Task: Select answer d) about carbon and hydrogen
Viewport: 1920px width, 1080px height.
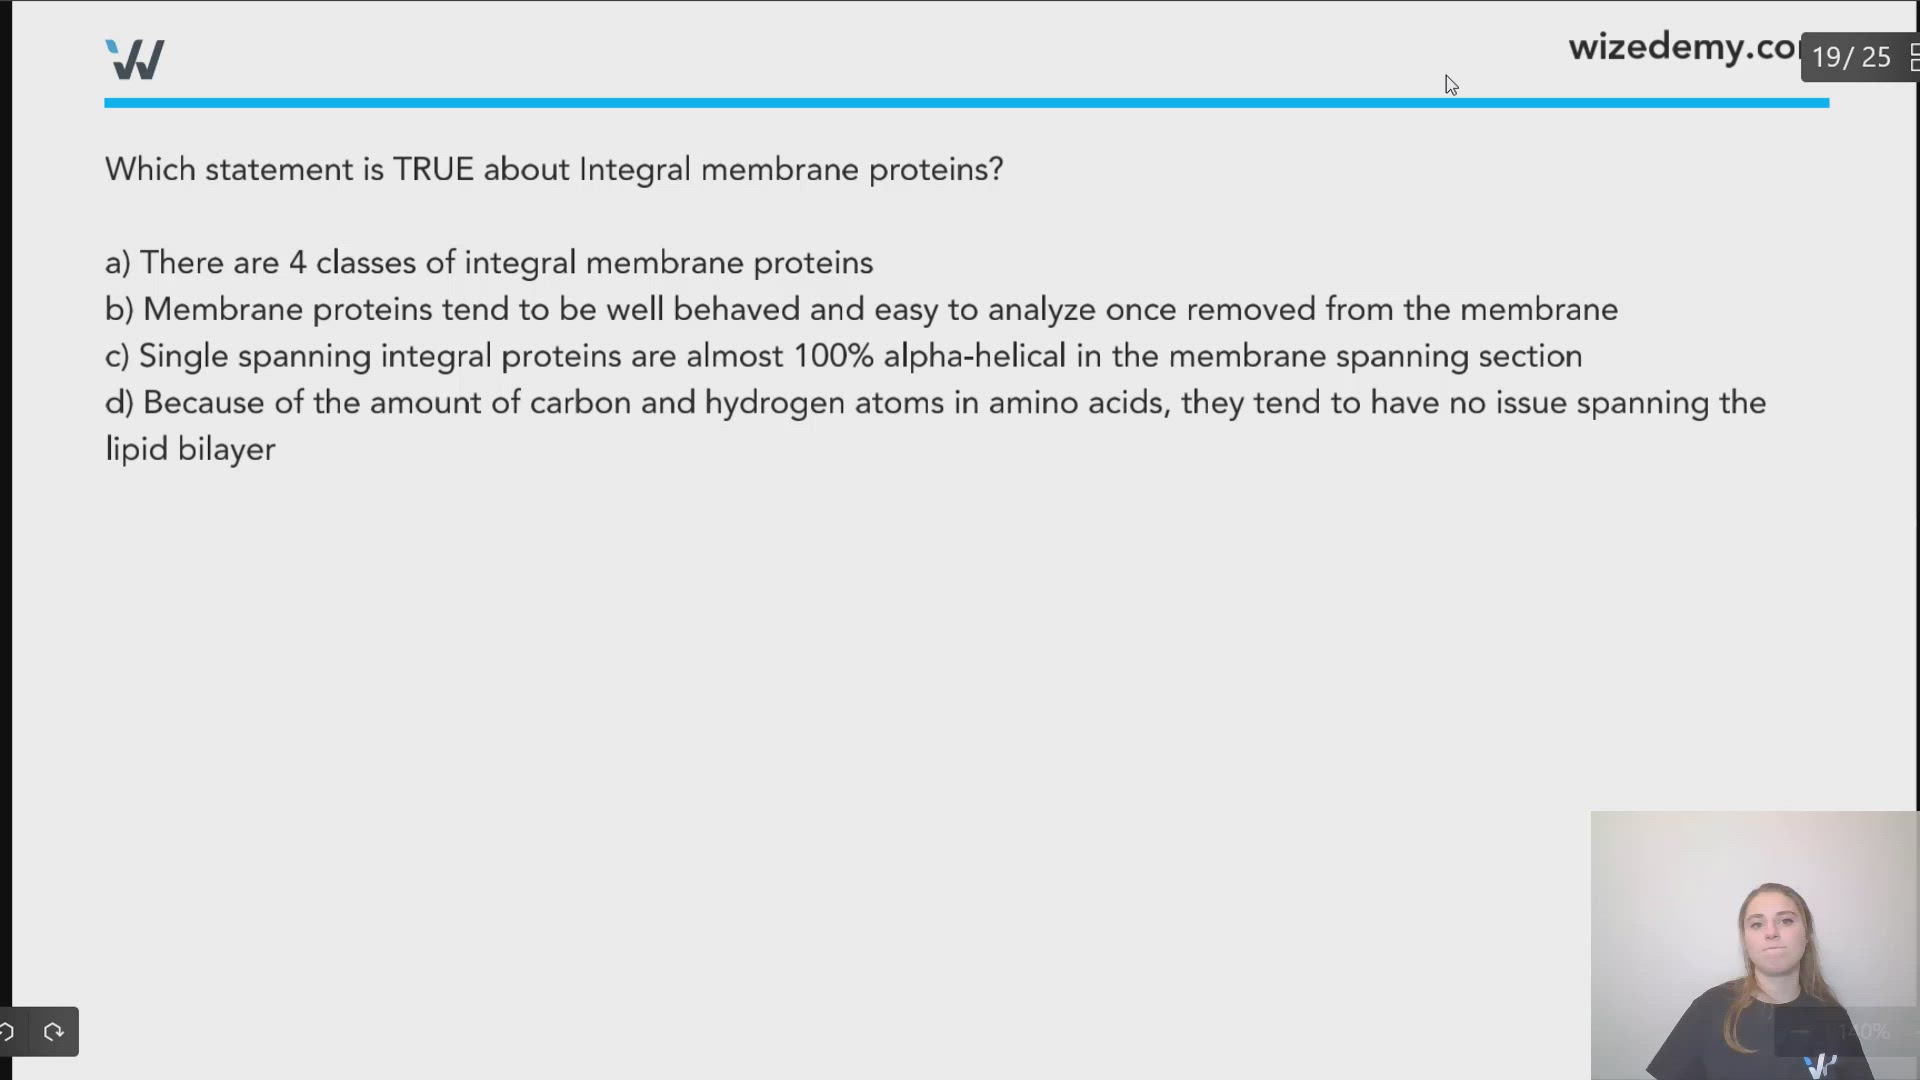Action: (935, 404)
